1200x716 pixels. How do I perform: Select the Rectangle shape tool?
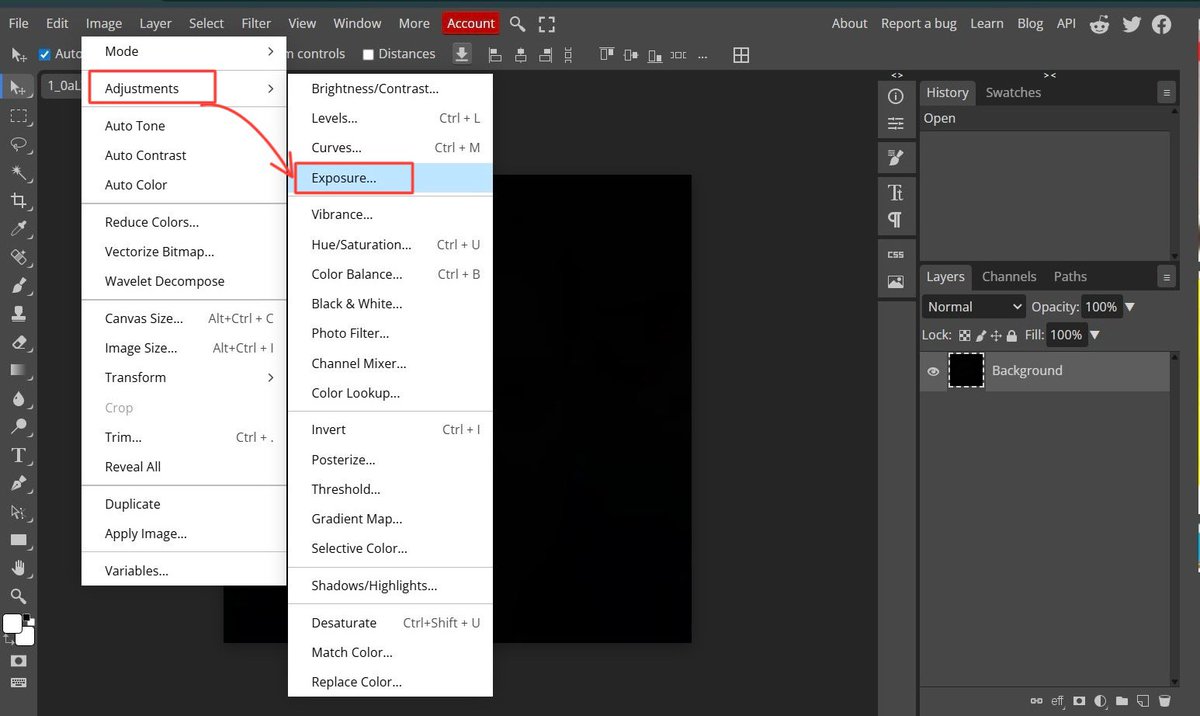point(18,540)
